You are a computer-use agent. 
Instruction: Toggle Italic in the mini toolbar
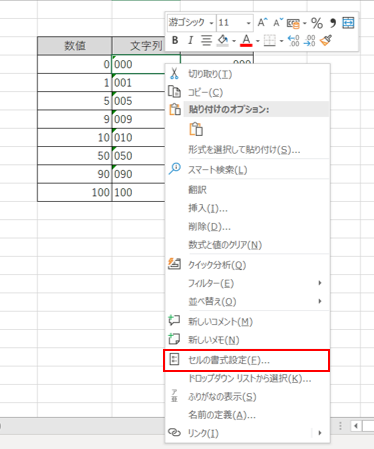coord(190,41)
